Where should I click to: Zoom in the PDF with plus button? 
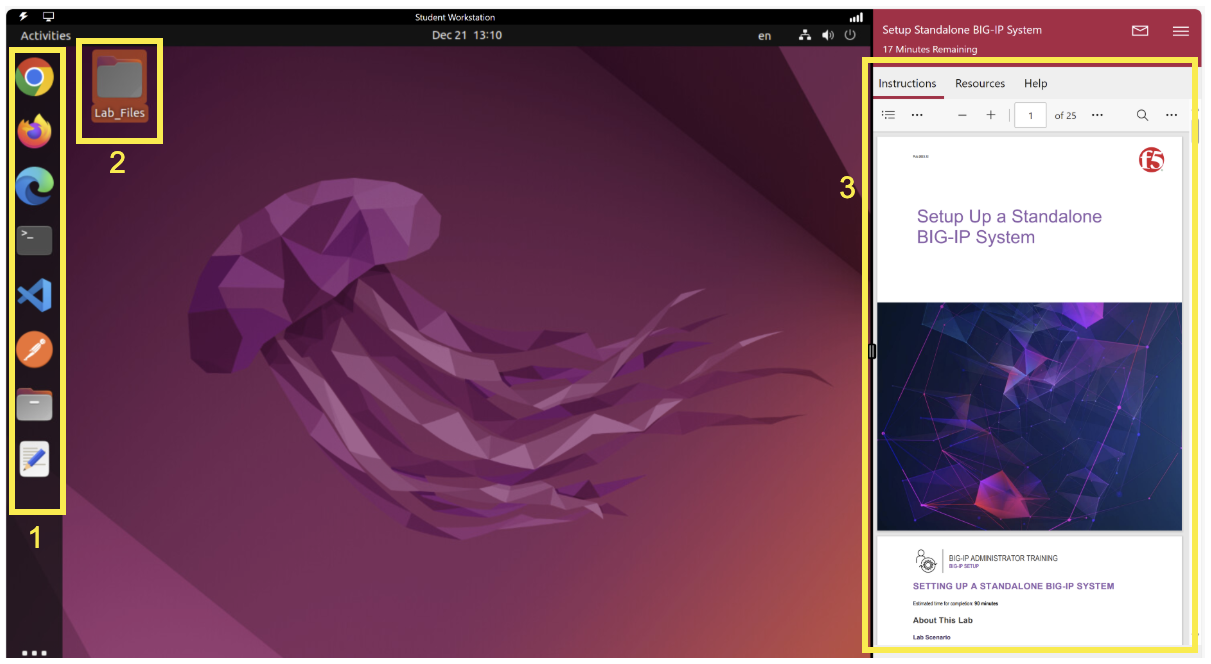click(991, 115)
